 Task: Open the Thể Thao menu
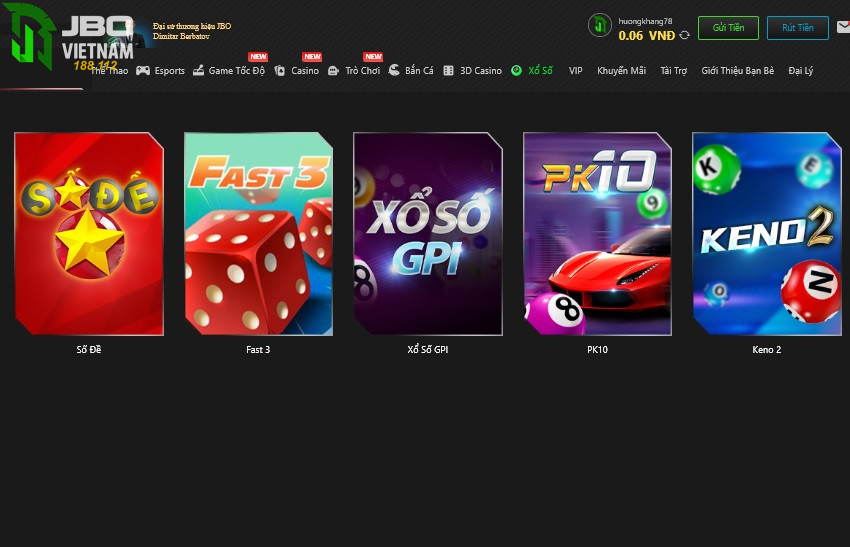[110, 70]
